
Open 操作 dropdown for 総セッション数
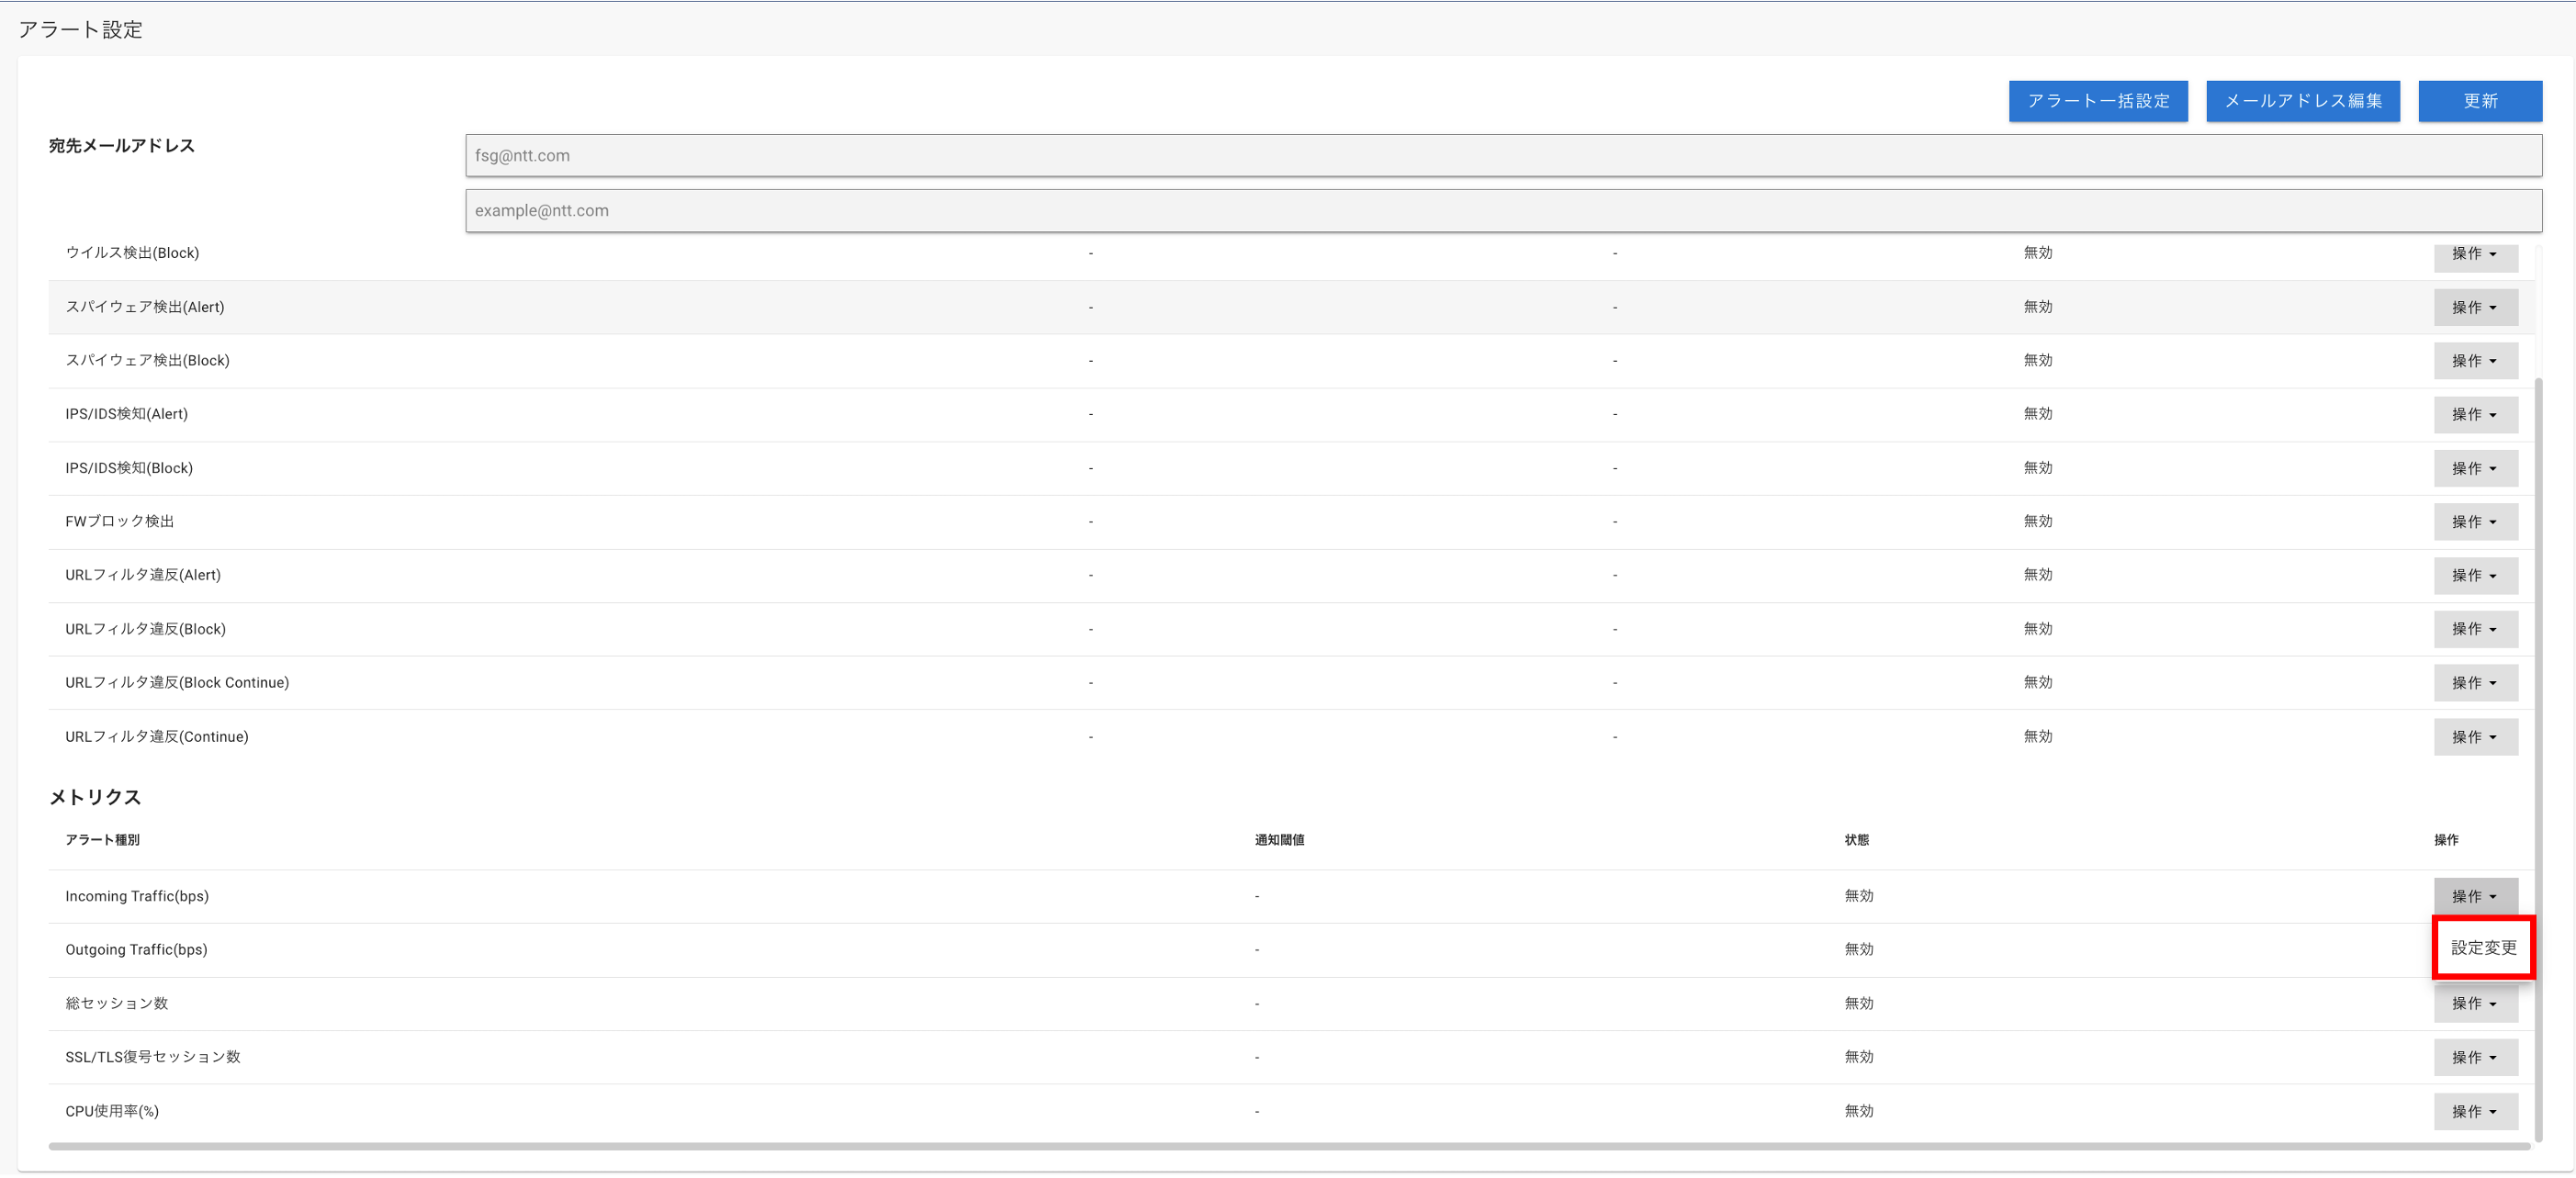point(2475,1004)
